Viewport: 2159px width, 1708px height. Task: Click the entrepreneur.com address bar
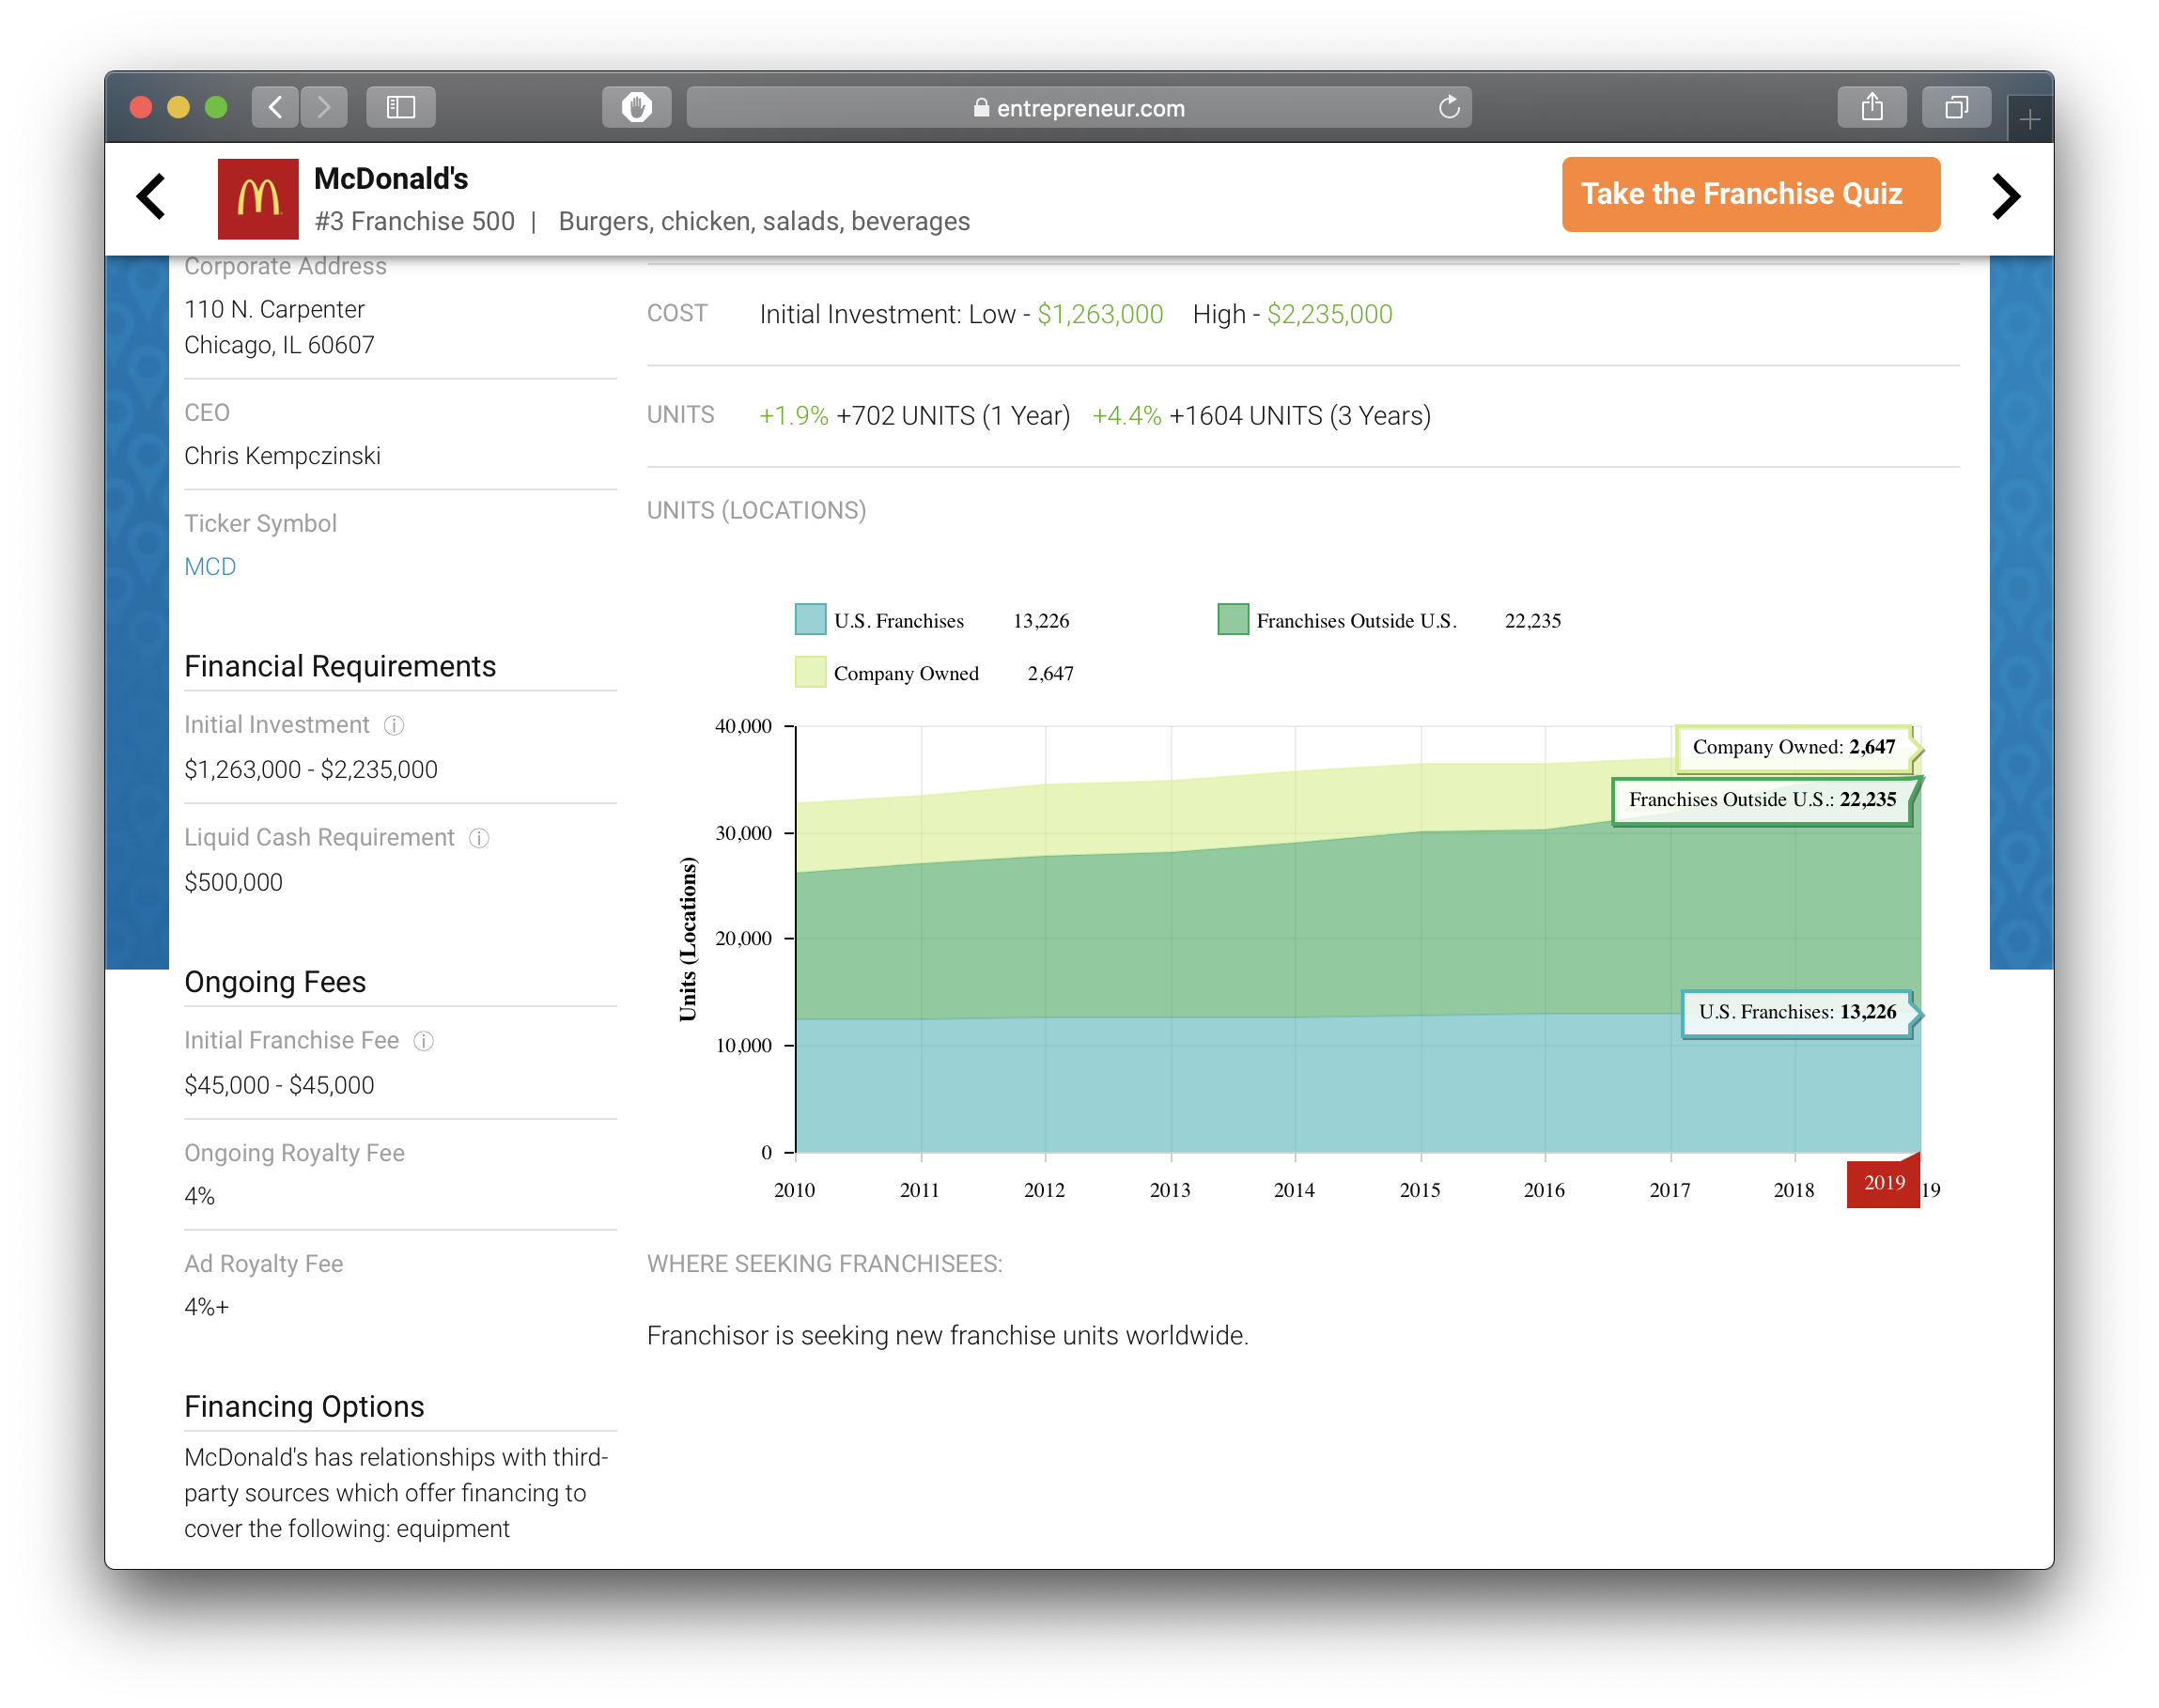point(1078,107)
